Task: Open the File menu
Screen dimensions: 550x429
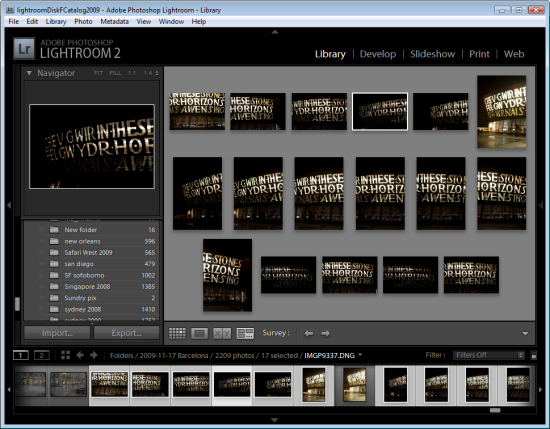Action: click(14, 21)
